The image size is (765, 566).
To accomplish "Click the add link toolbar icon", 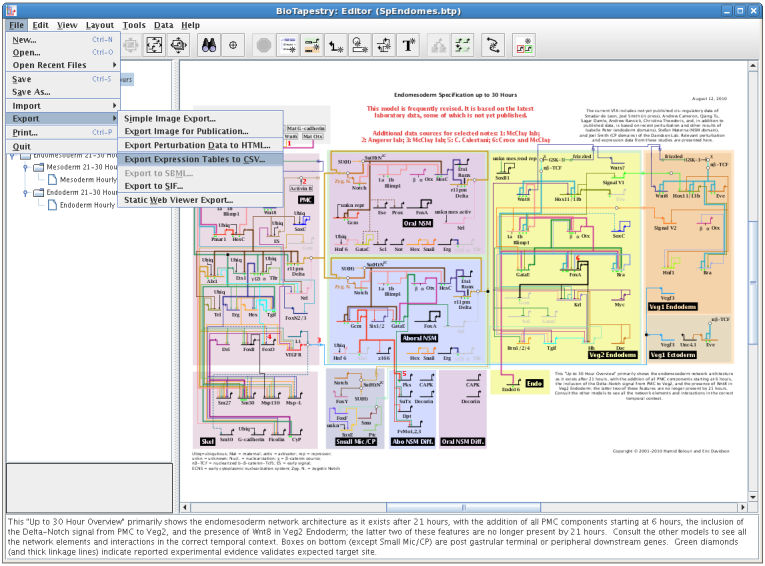I will click(338, 44).
